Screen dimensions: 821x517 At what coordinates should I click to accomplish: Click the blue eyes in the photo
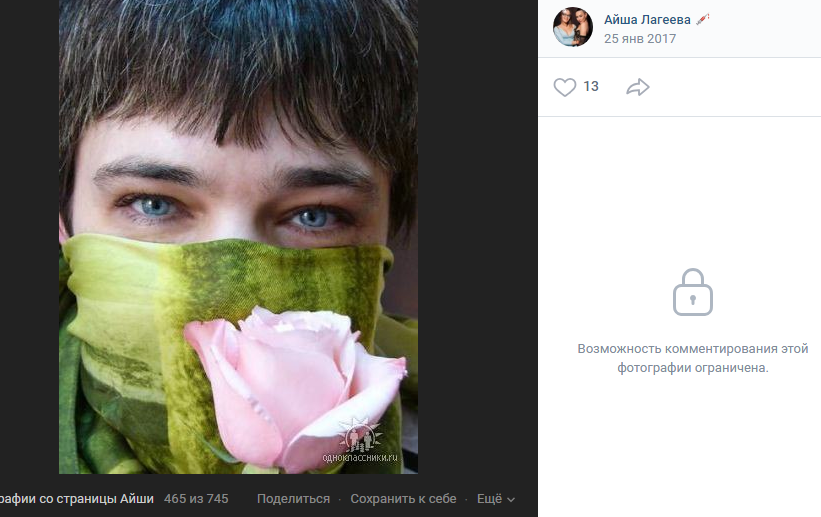click(x=233, y=212)
